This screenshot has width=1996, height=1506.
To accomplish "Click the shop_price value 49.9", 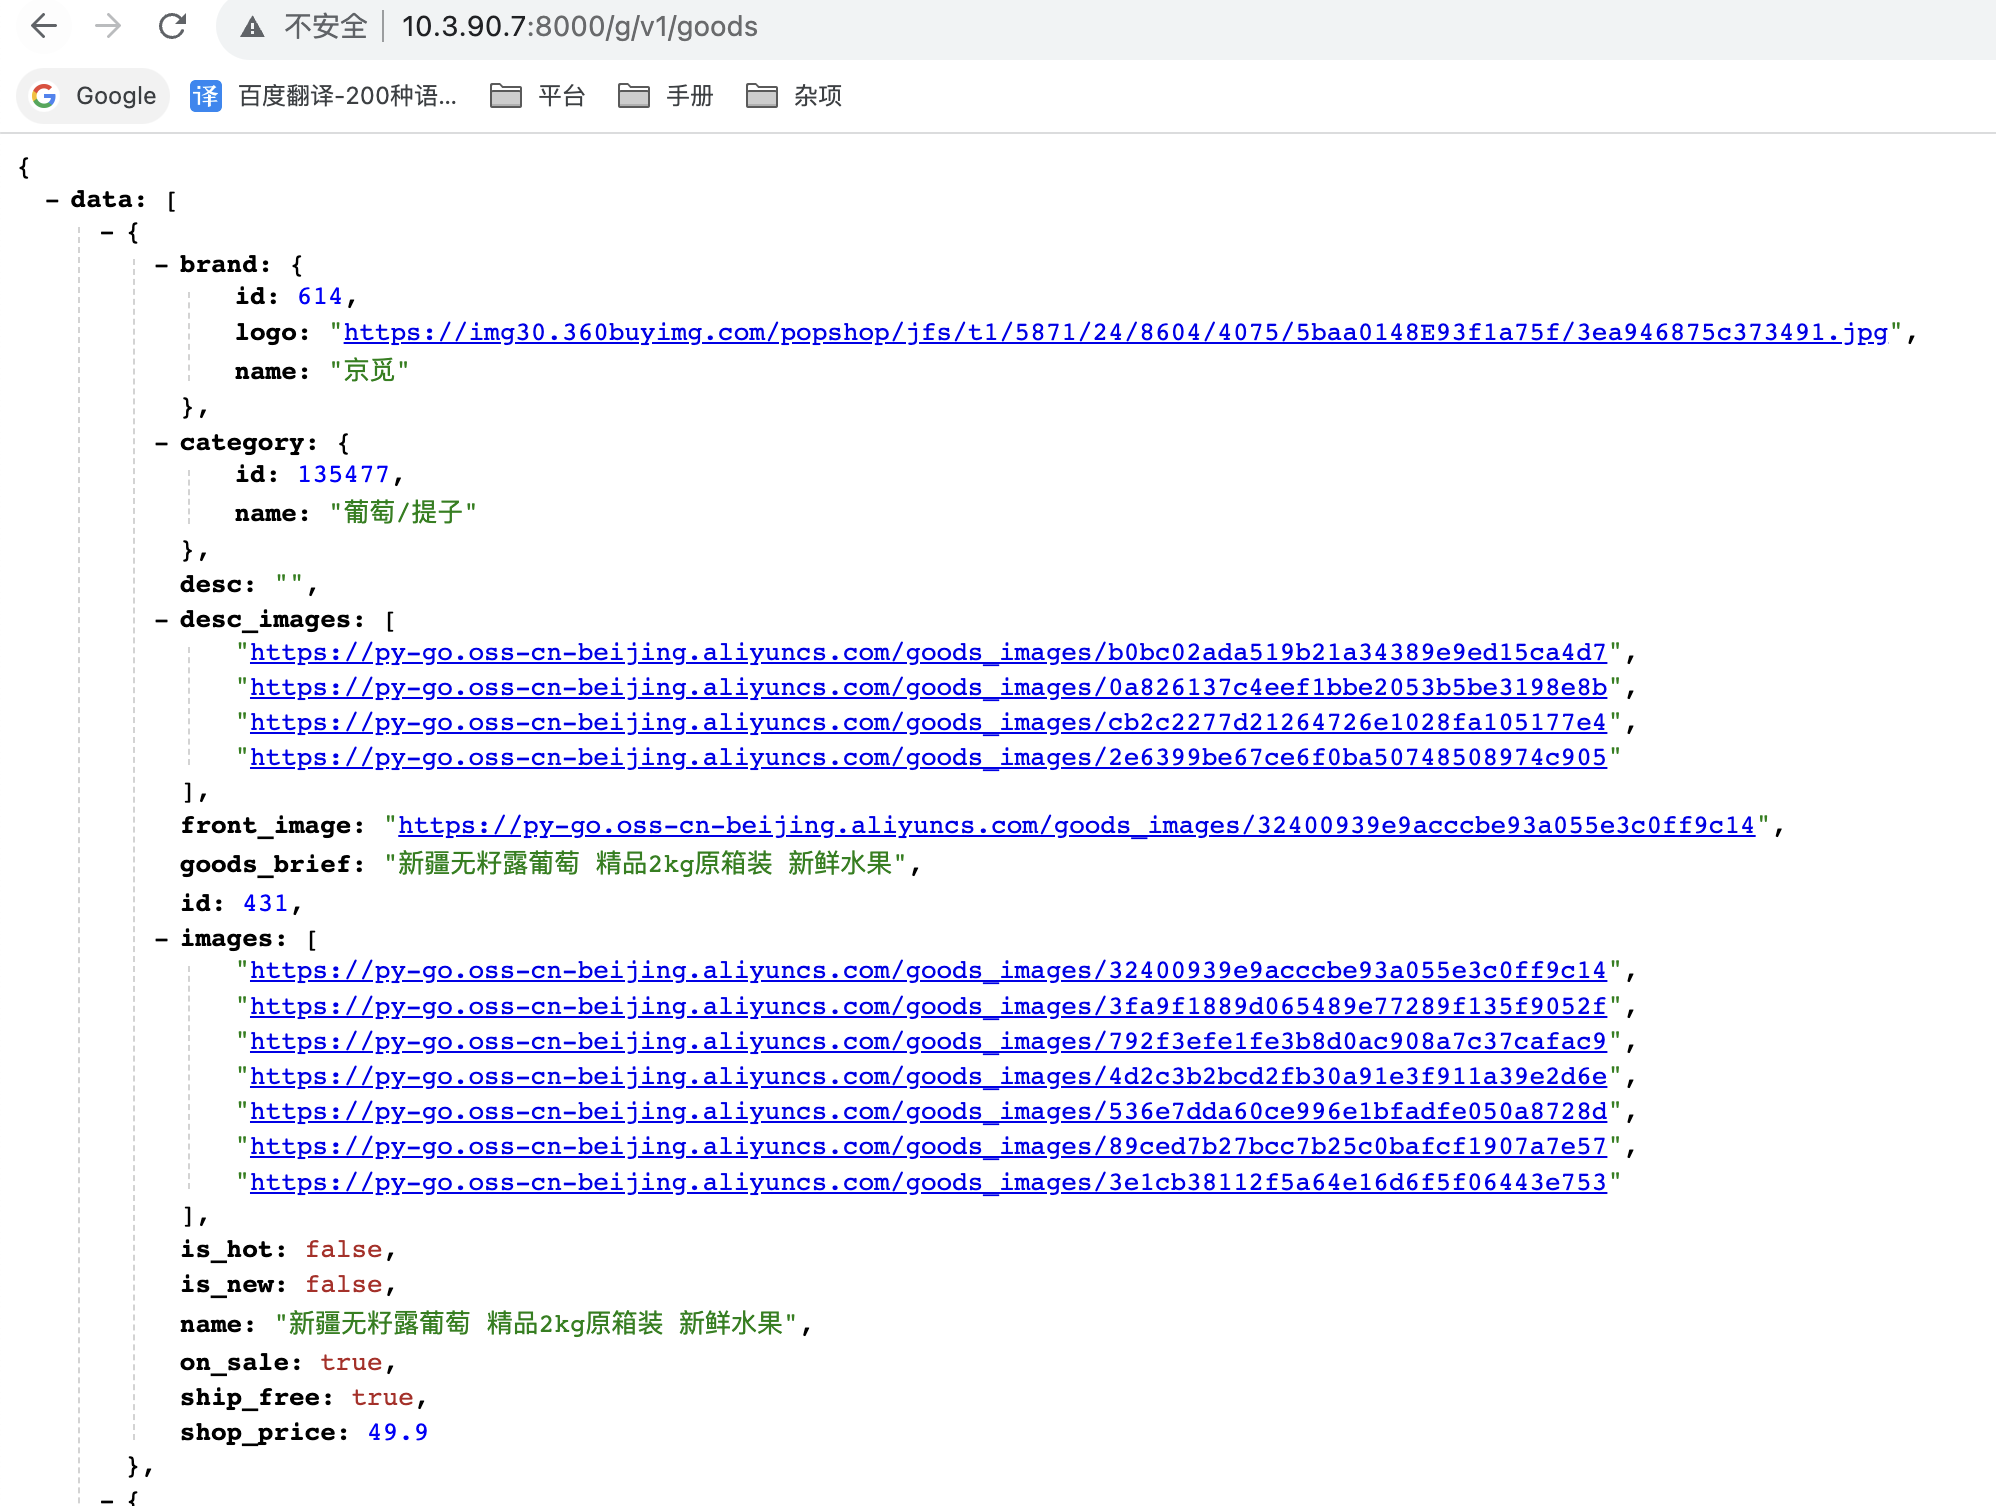I will (x=398, y=1433).
